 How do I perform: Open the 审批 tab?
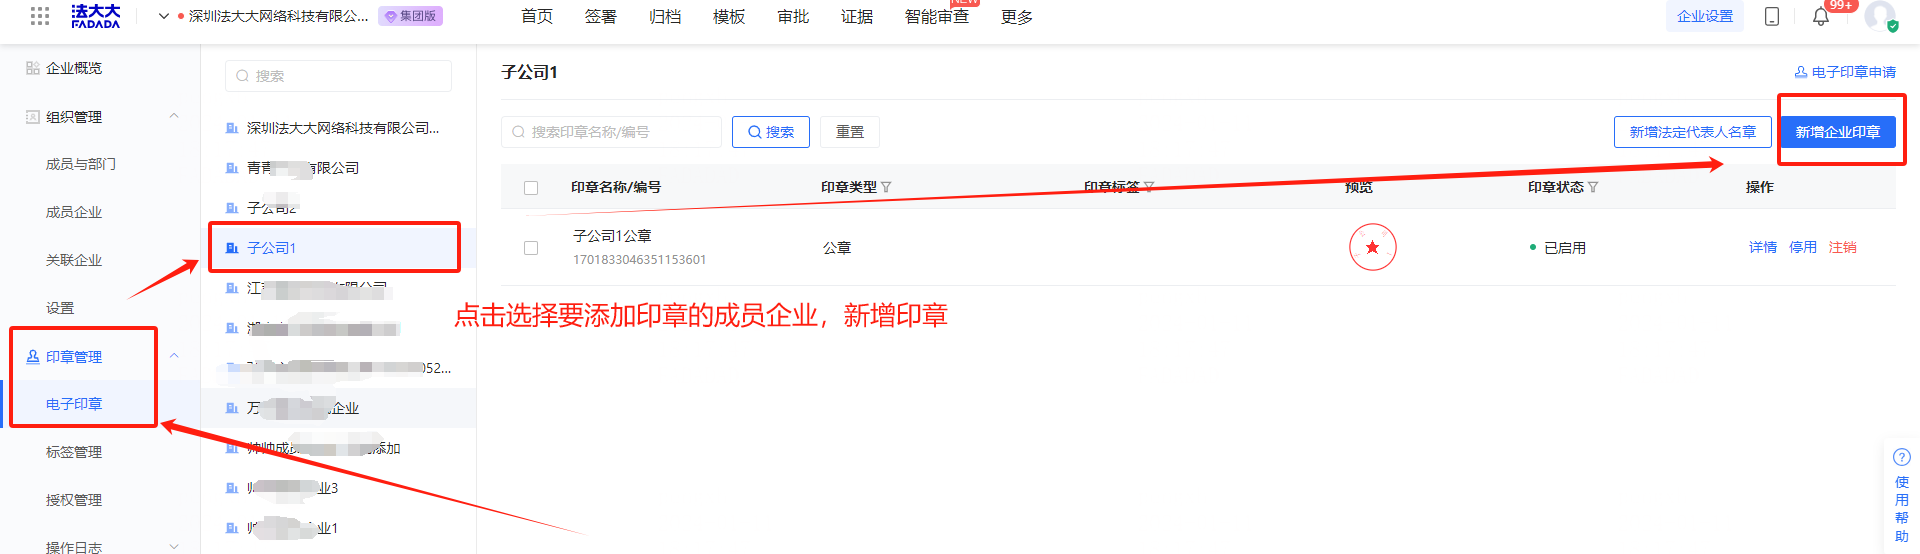(x=793, y=17)
